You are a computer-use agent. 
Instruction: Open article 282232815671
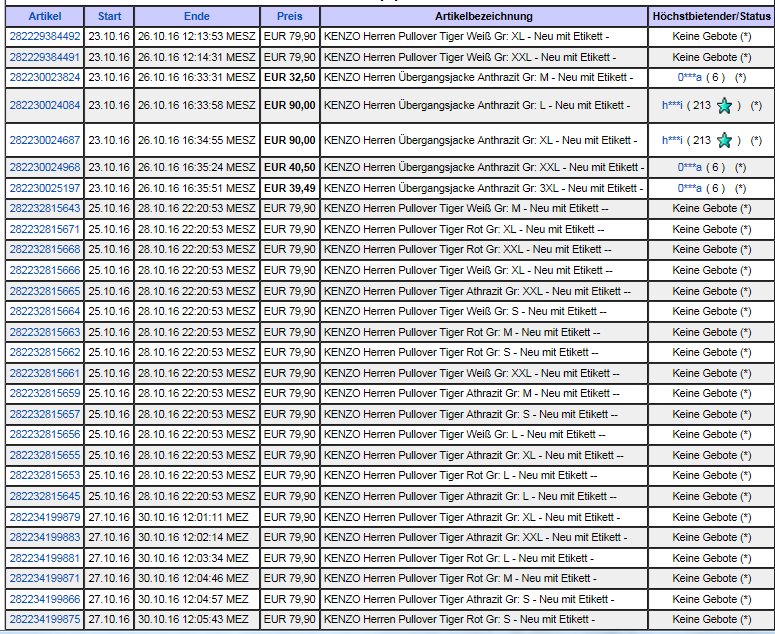click(x=44, y=229)
